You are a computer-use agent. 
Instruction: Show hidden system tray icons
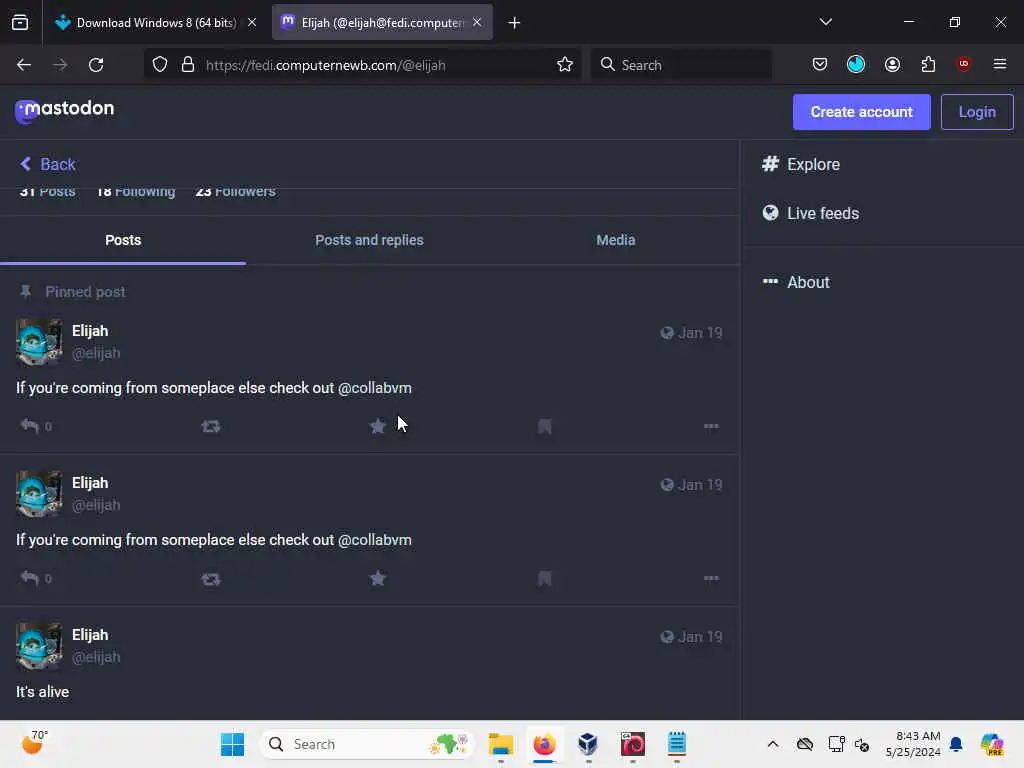point(773,744)
